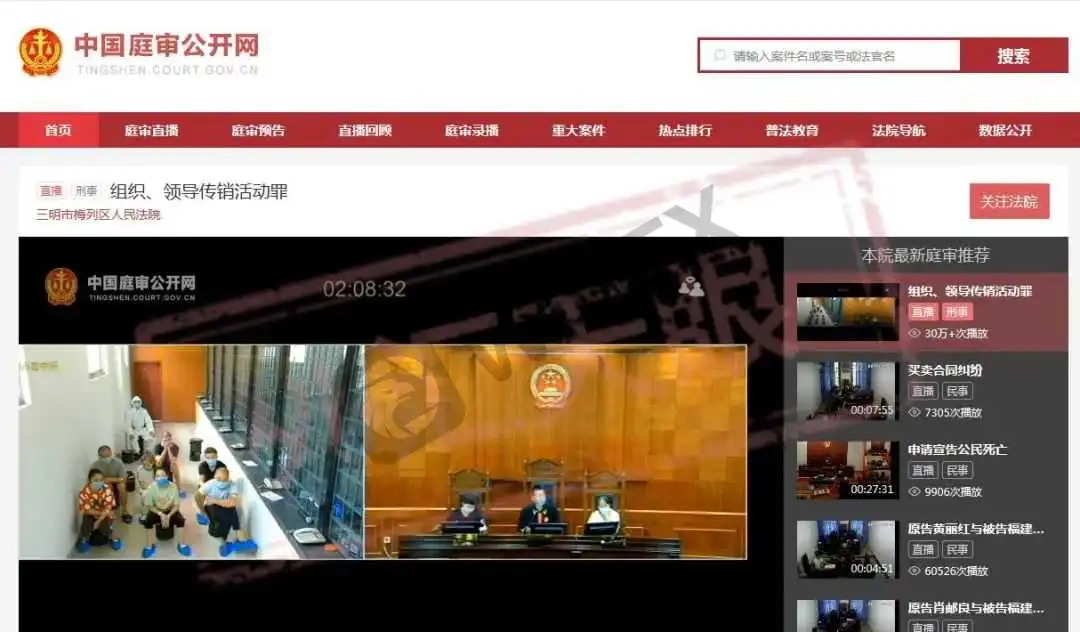Click the eye icon beside 60526次播放
This screenshot has height=632, width=1080.
(x=915, y=571)
